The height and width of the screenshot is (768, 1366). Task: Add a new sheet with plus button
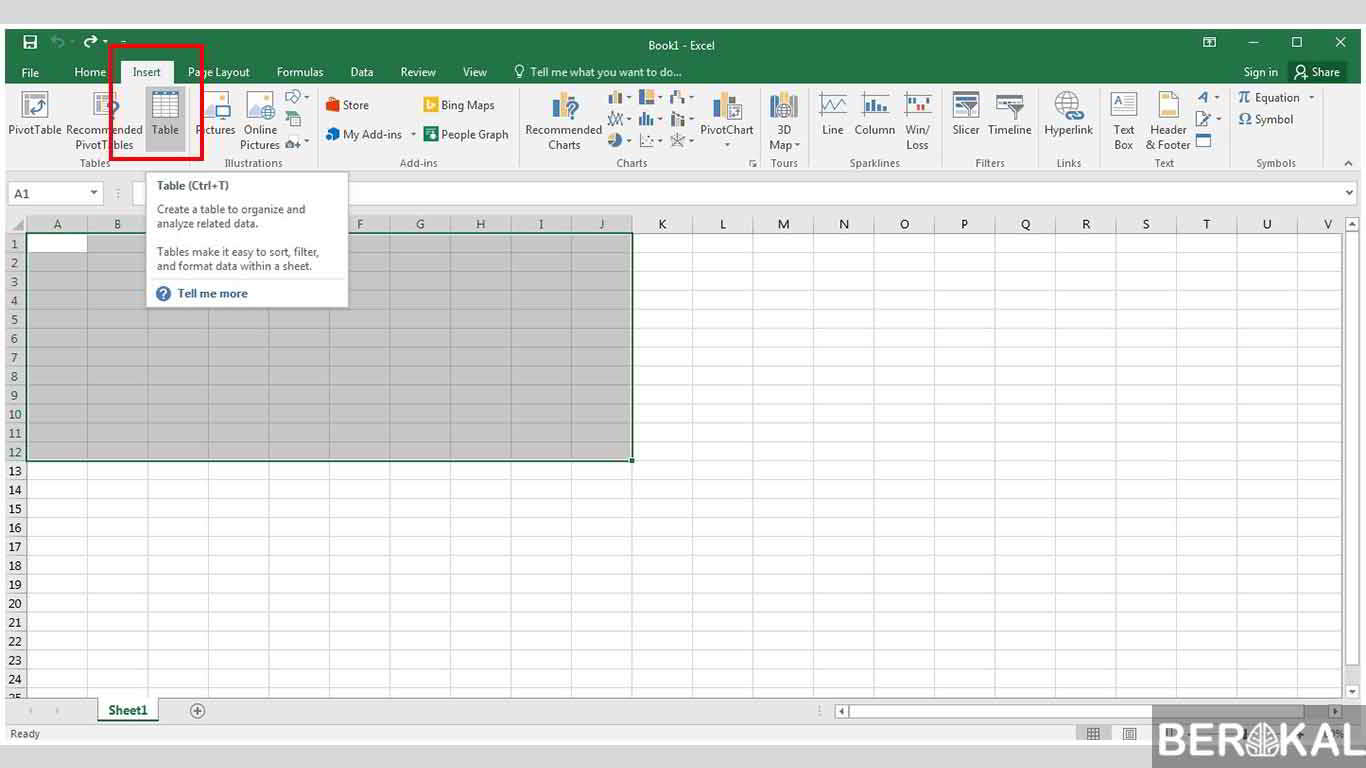click(x=197, y=710)
